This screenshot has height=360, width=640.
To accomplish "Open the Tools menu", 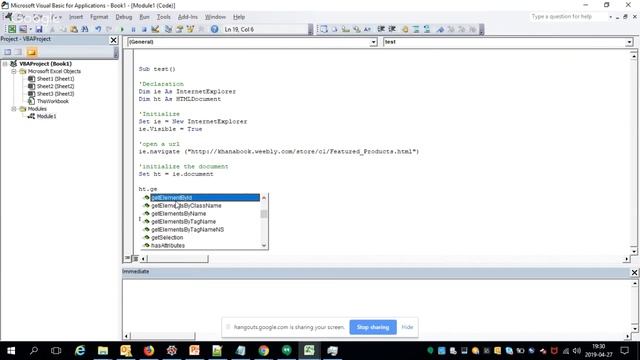I will (x=163, y=17).
